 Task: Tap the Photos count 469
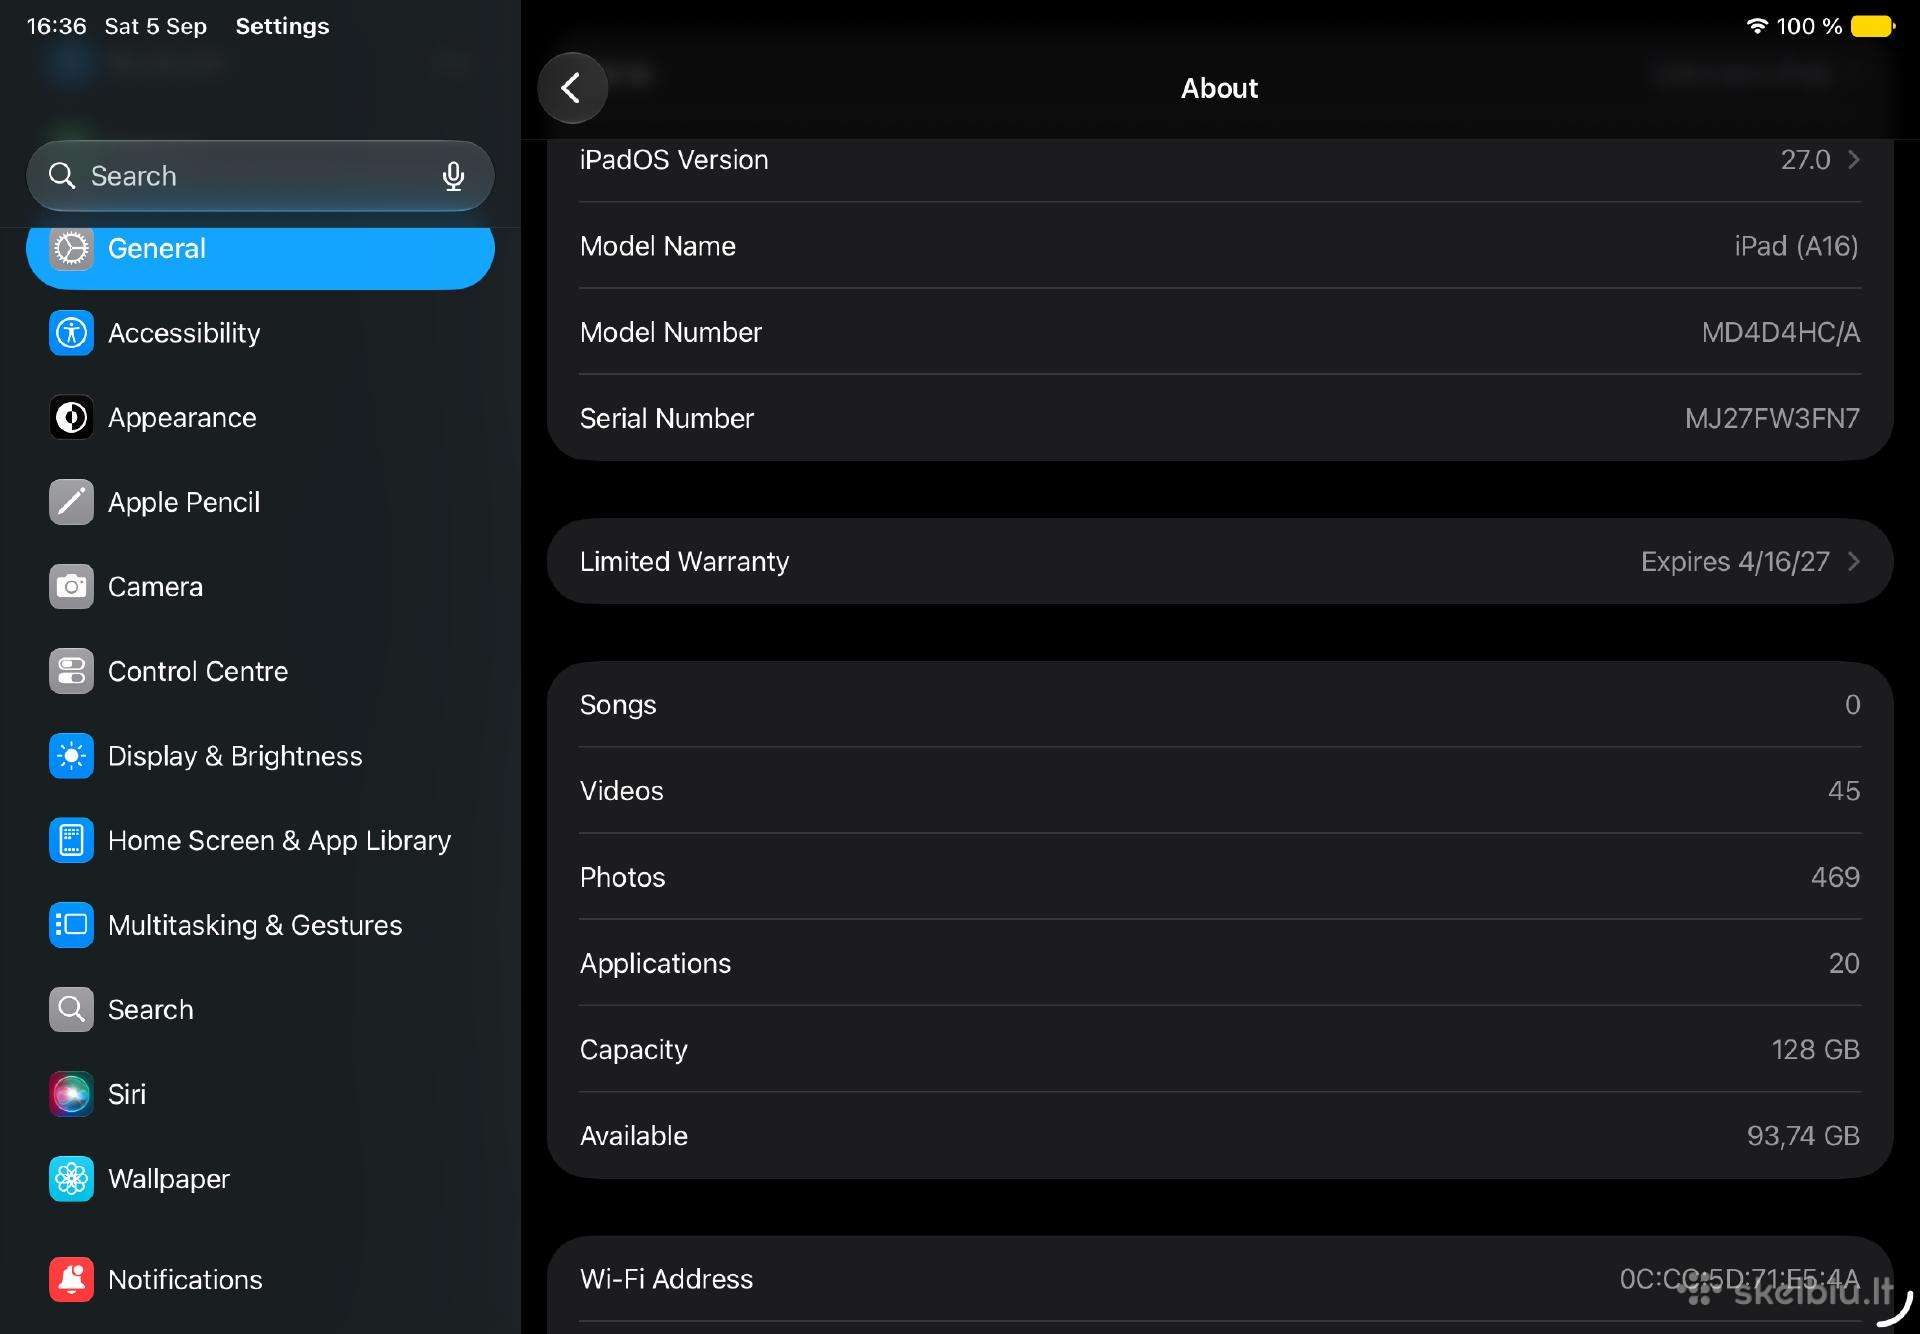1835,877
